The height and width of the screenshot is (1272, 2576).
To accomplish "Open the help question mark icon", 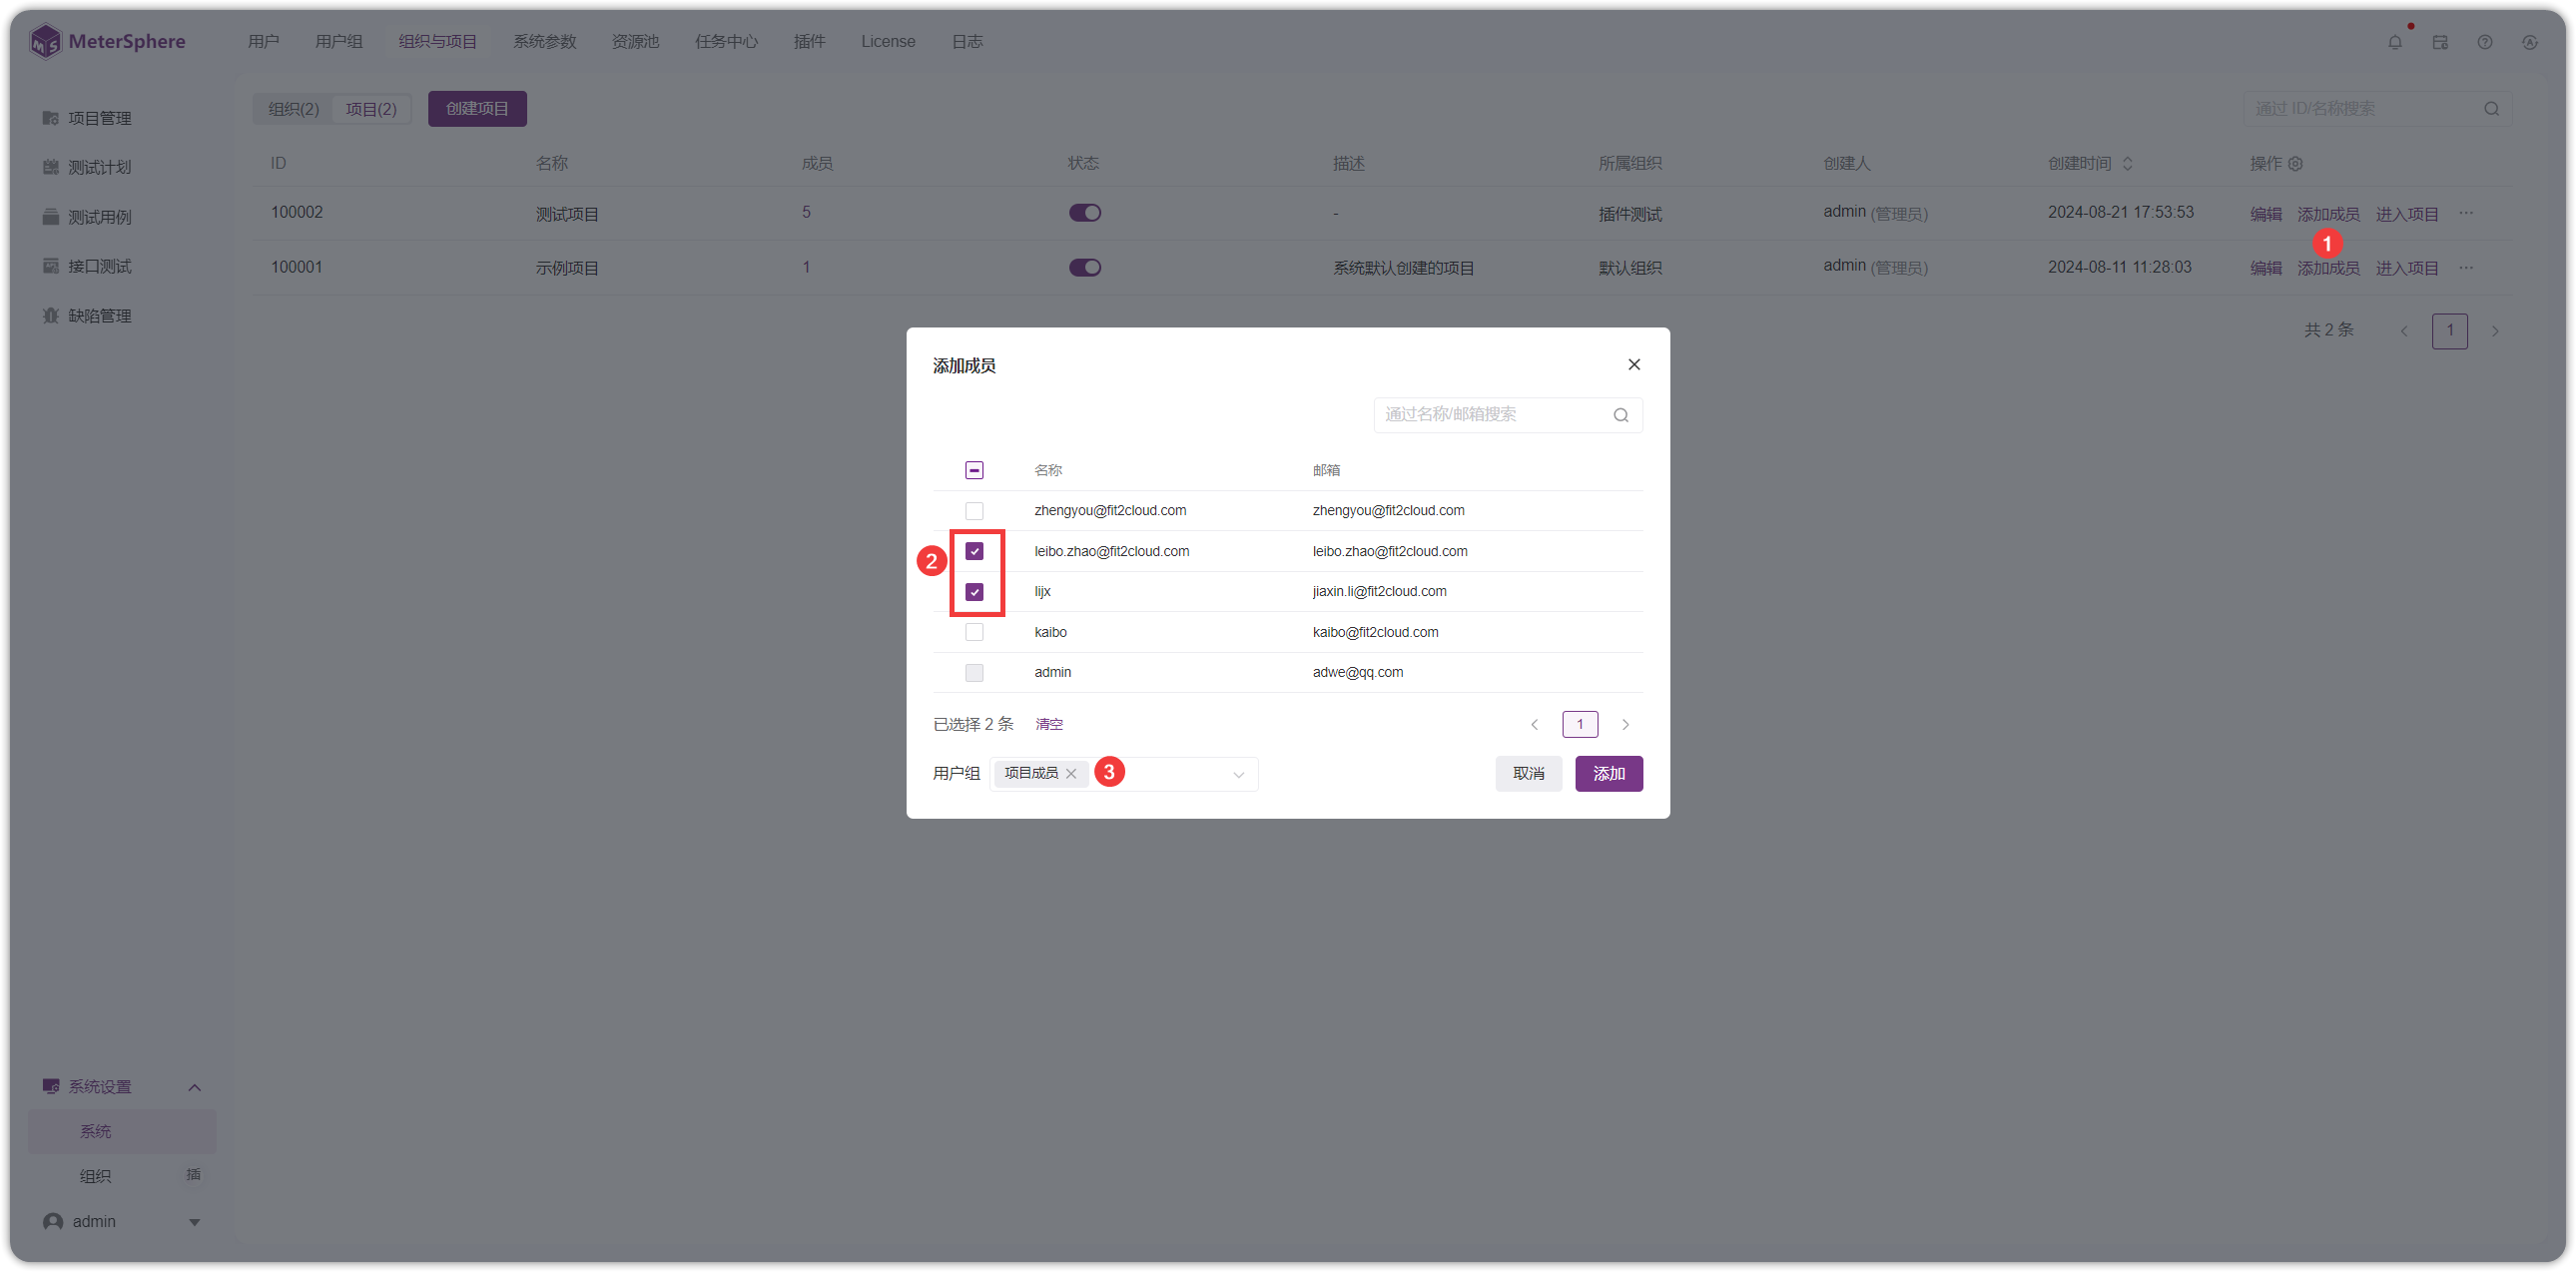I will (x=2485, y=42).
